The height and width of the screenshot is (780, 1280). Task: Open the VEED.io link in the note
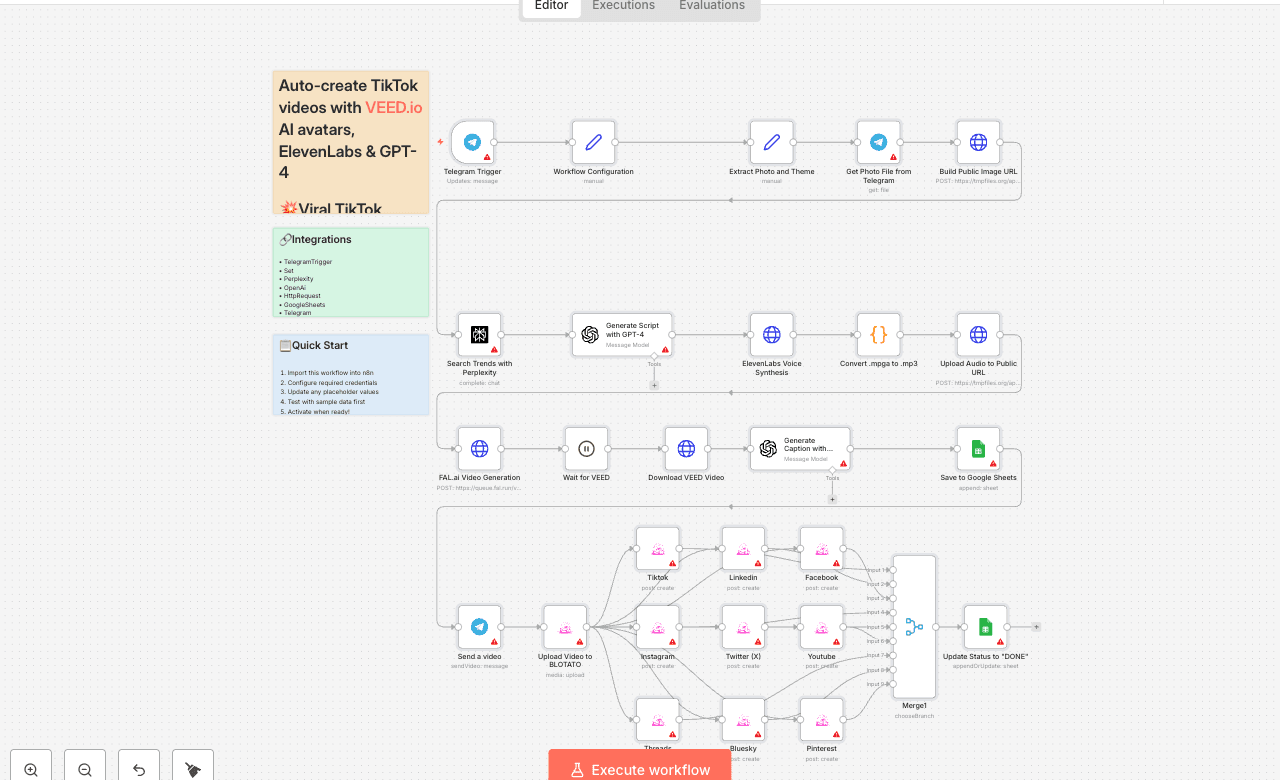point(393,107)
